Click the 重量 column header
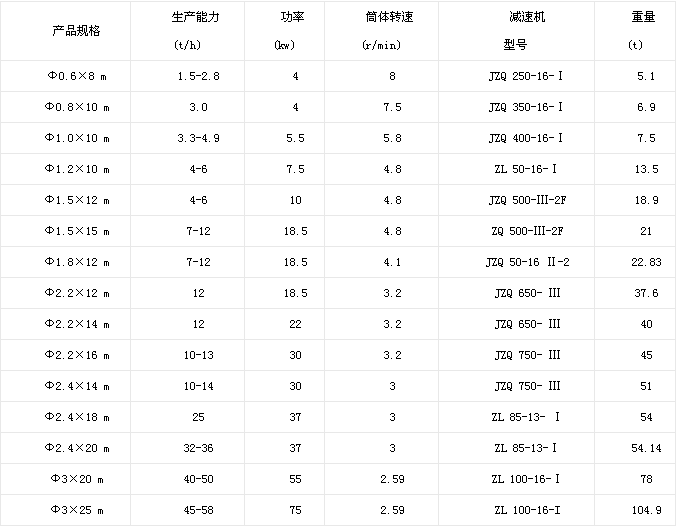681x528 pixels. (643, 18)
